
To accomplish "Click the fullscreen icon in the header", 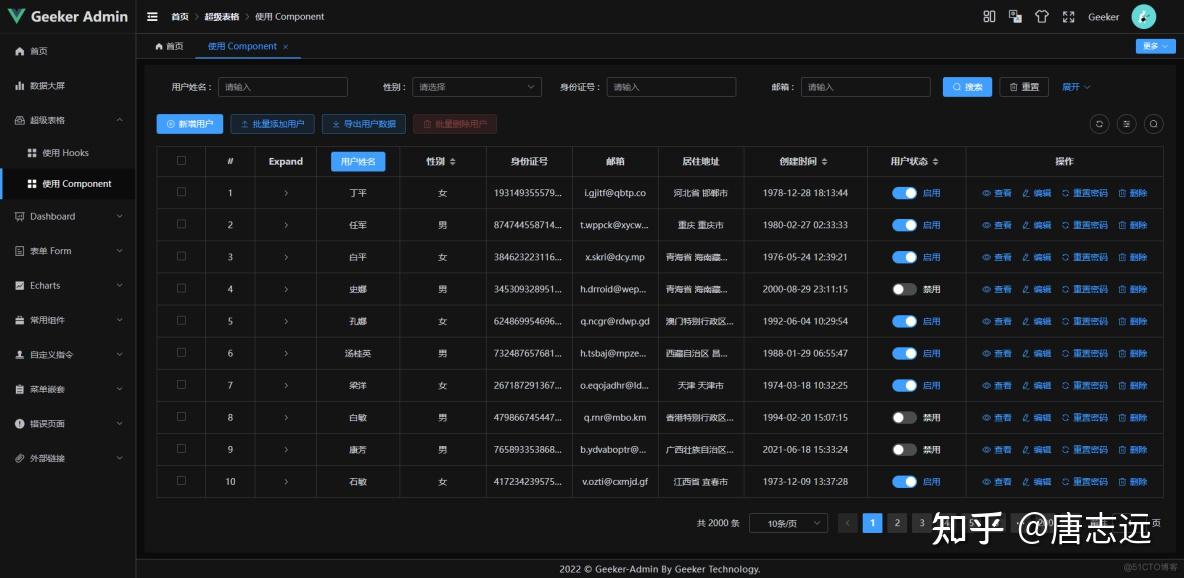I will pyautogui.click(x=1069, y=16).
